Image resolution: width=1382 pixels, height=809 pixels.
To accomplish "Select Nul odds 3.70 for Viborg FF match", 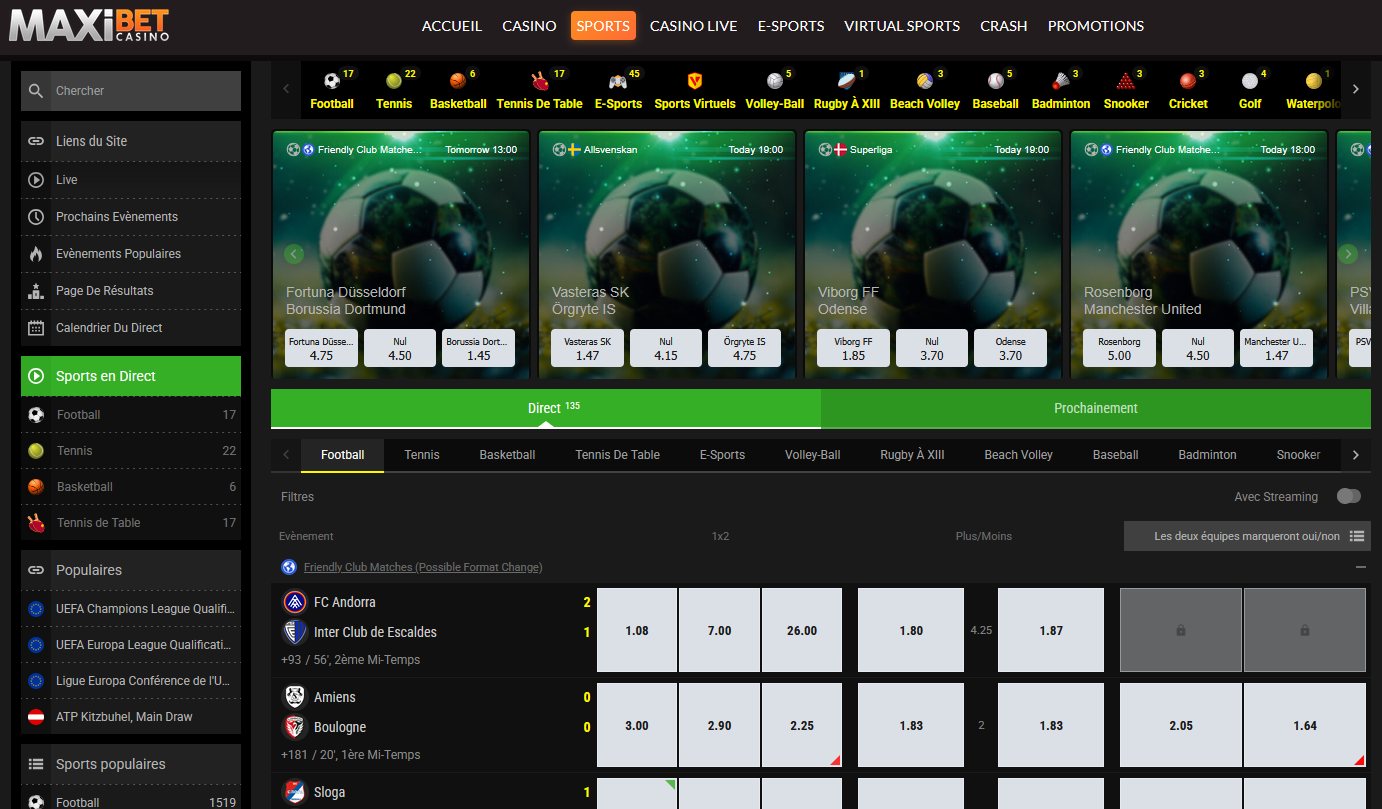I will pyautogui.click(x=932, y=348).
